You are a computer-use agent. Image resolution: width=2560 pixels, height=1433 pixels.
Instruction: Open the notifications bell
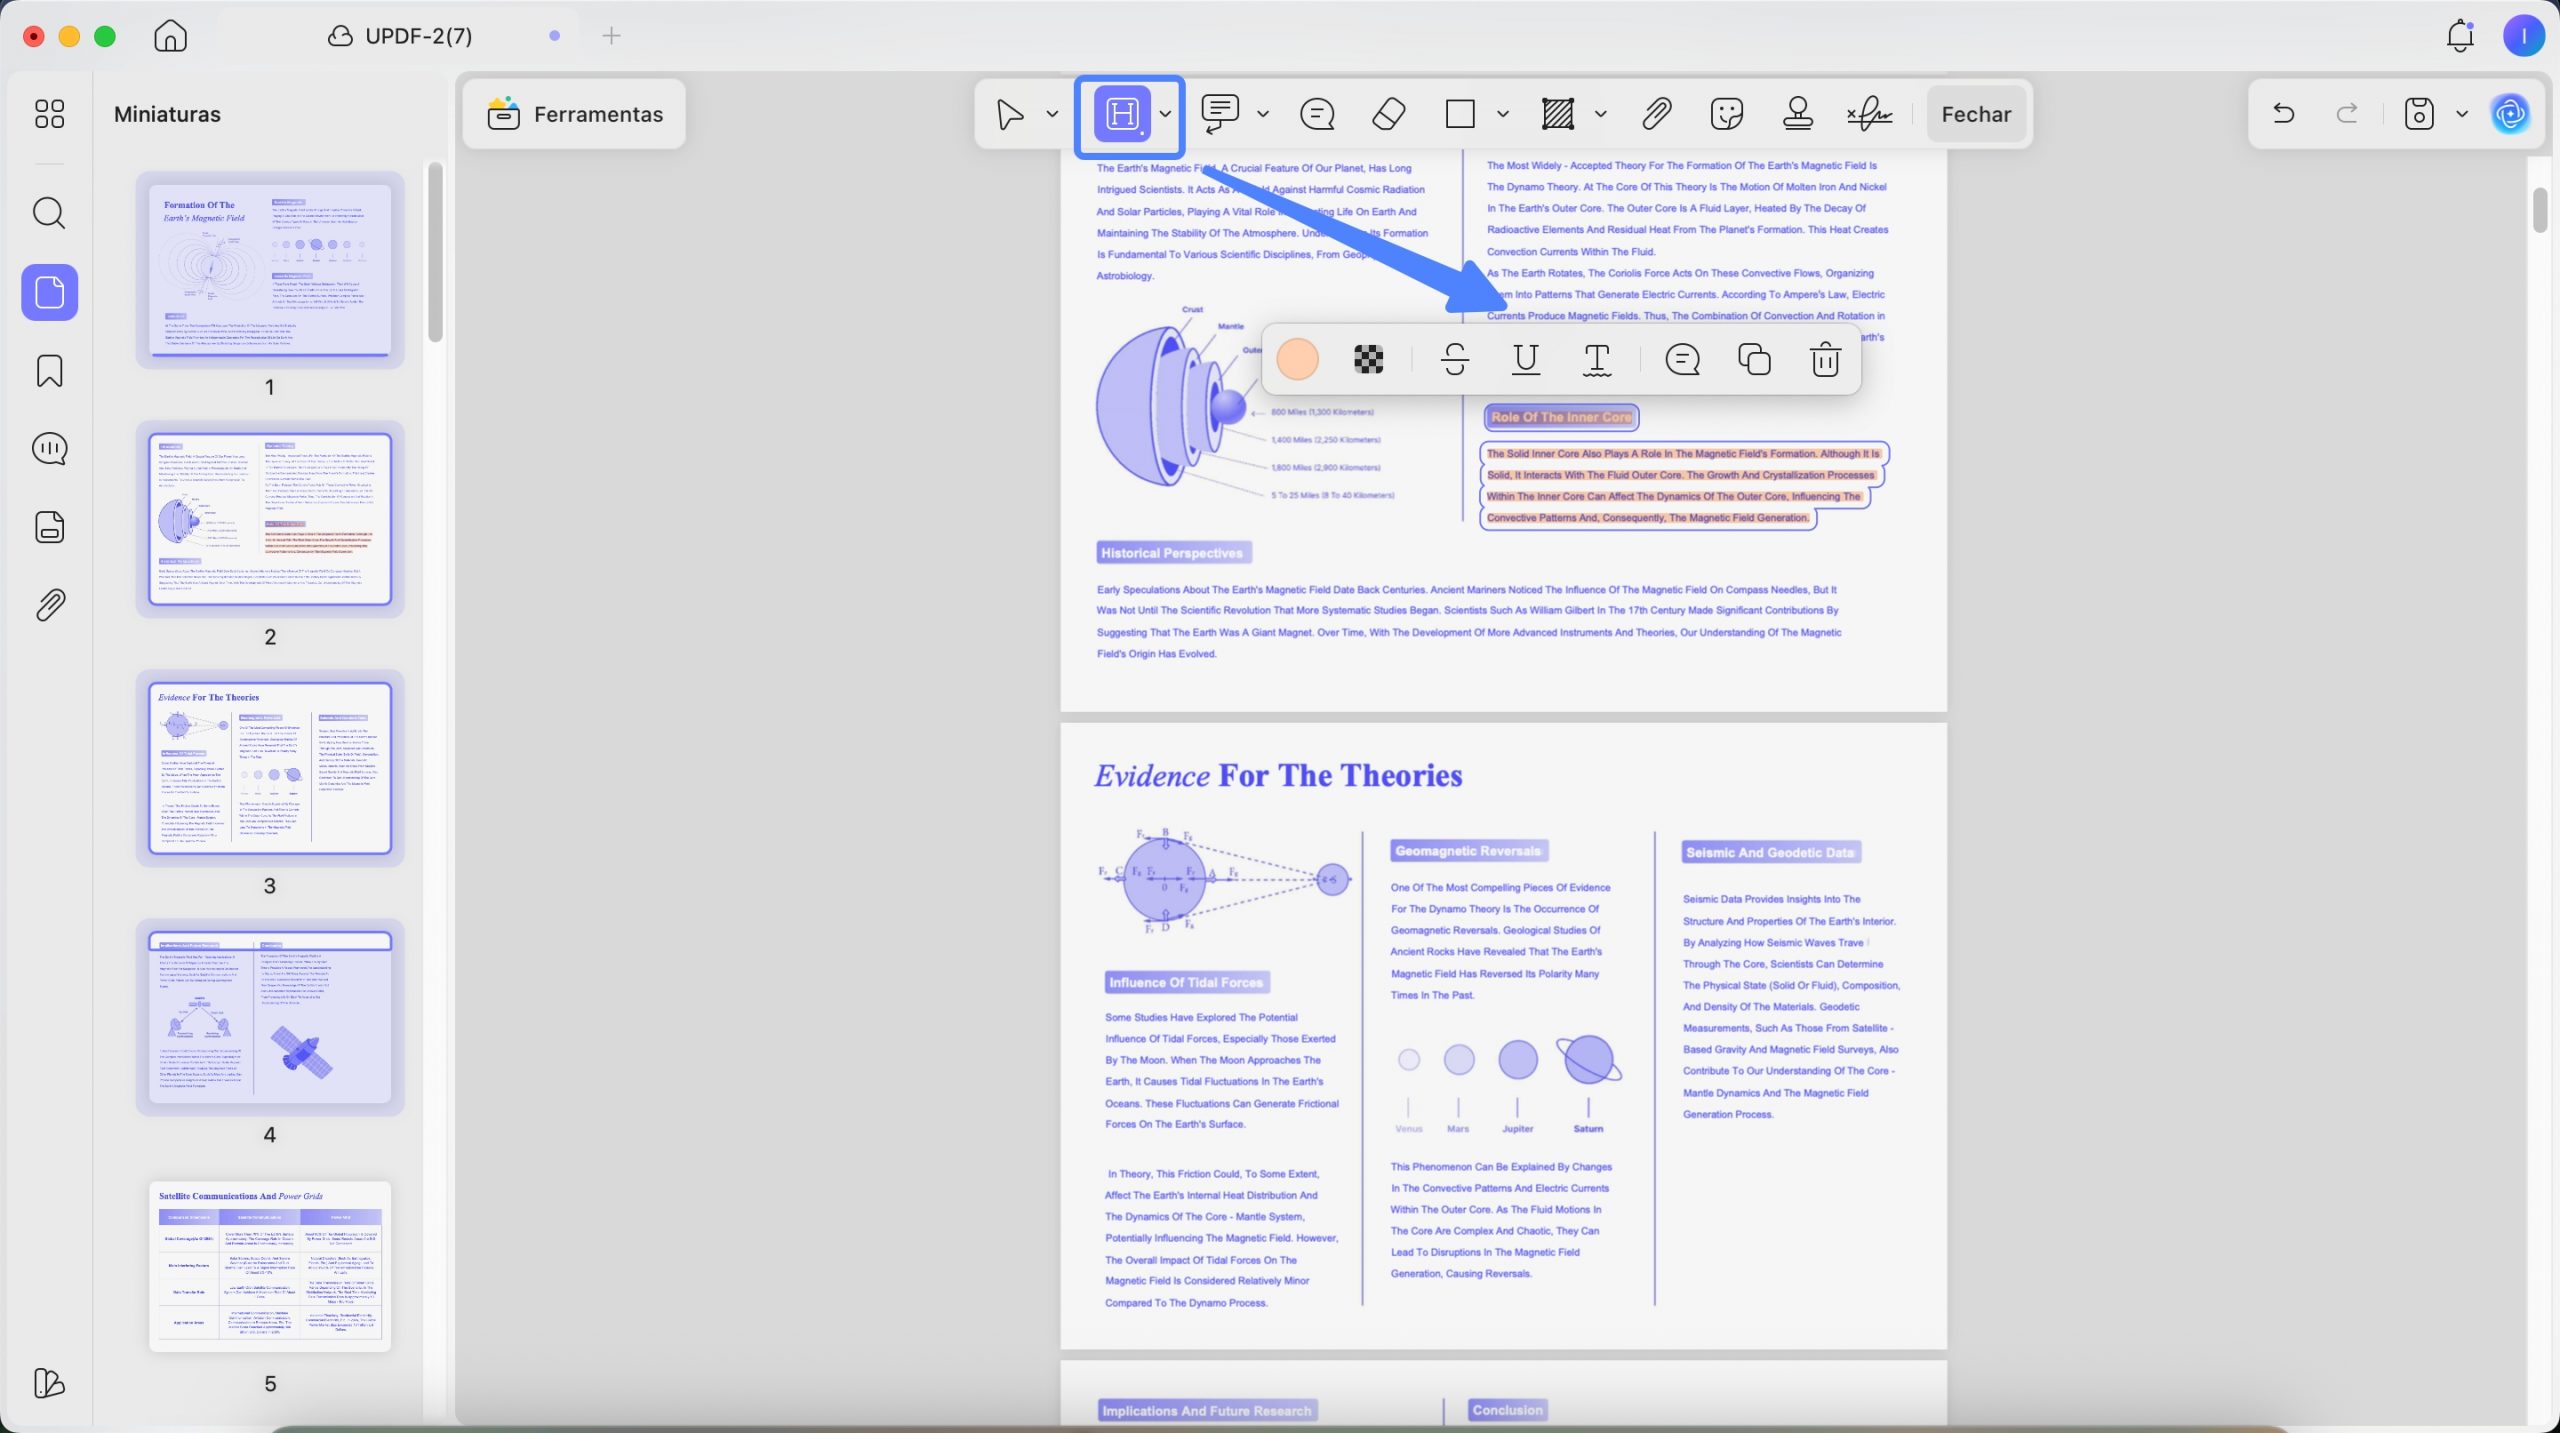[x=2460, y=36]
